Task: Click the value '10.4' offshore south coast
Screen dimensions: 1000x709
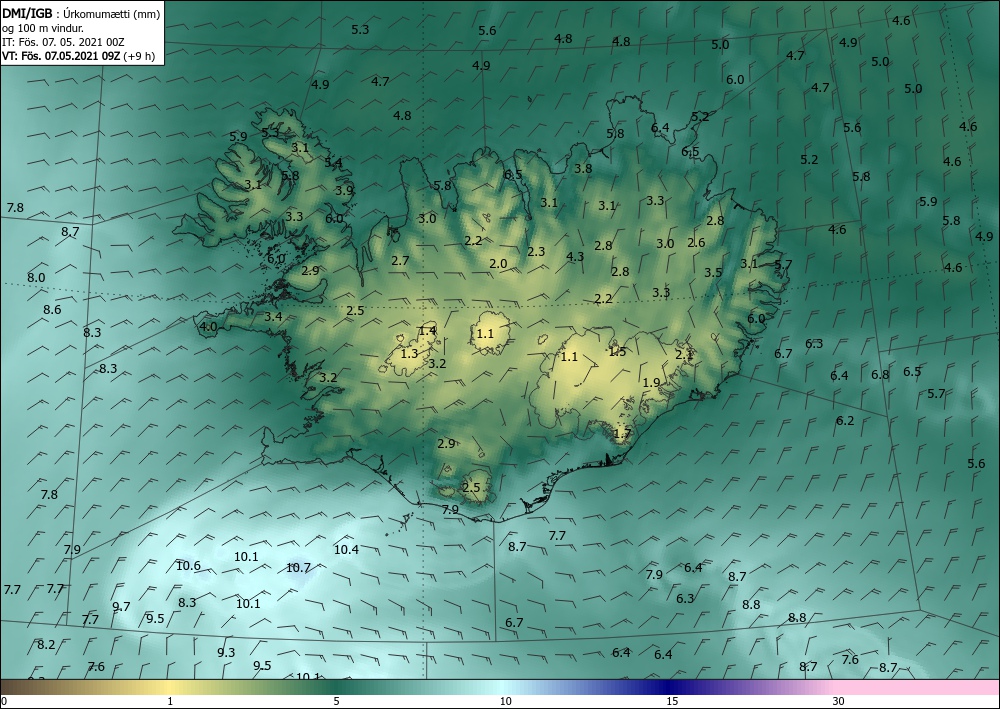Action: pyautogui.click(x=346, y=549)
